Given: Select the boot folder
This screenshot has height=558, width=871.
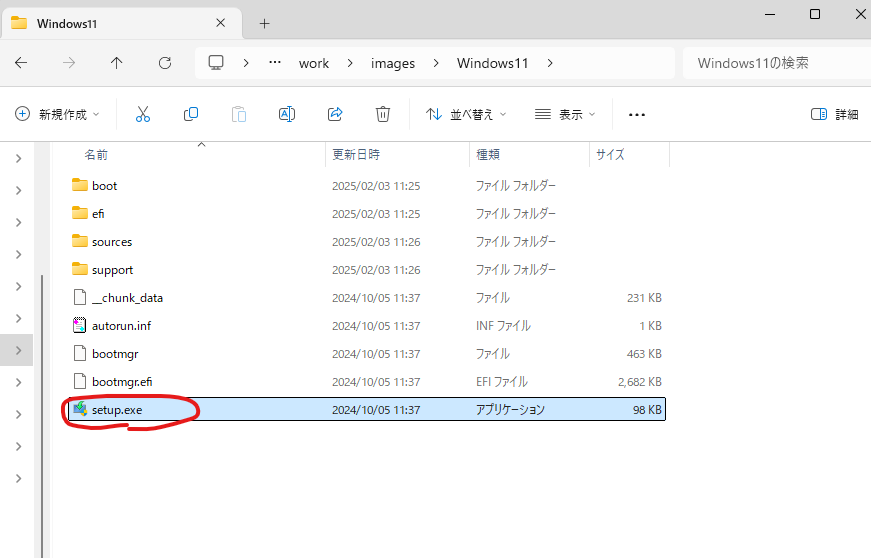Looking at the screenshot, I should coord(367,185).
